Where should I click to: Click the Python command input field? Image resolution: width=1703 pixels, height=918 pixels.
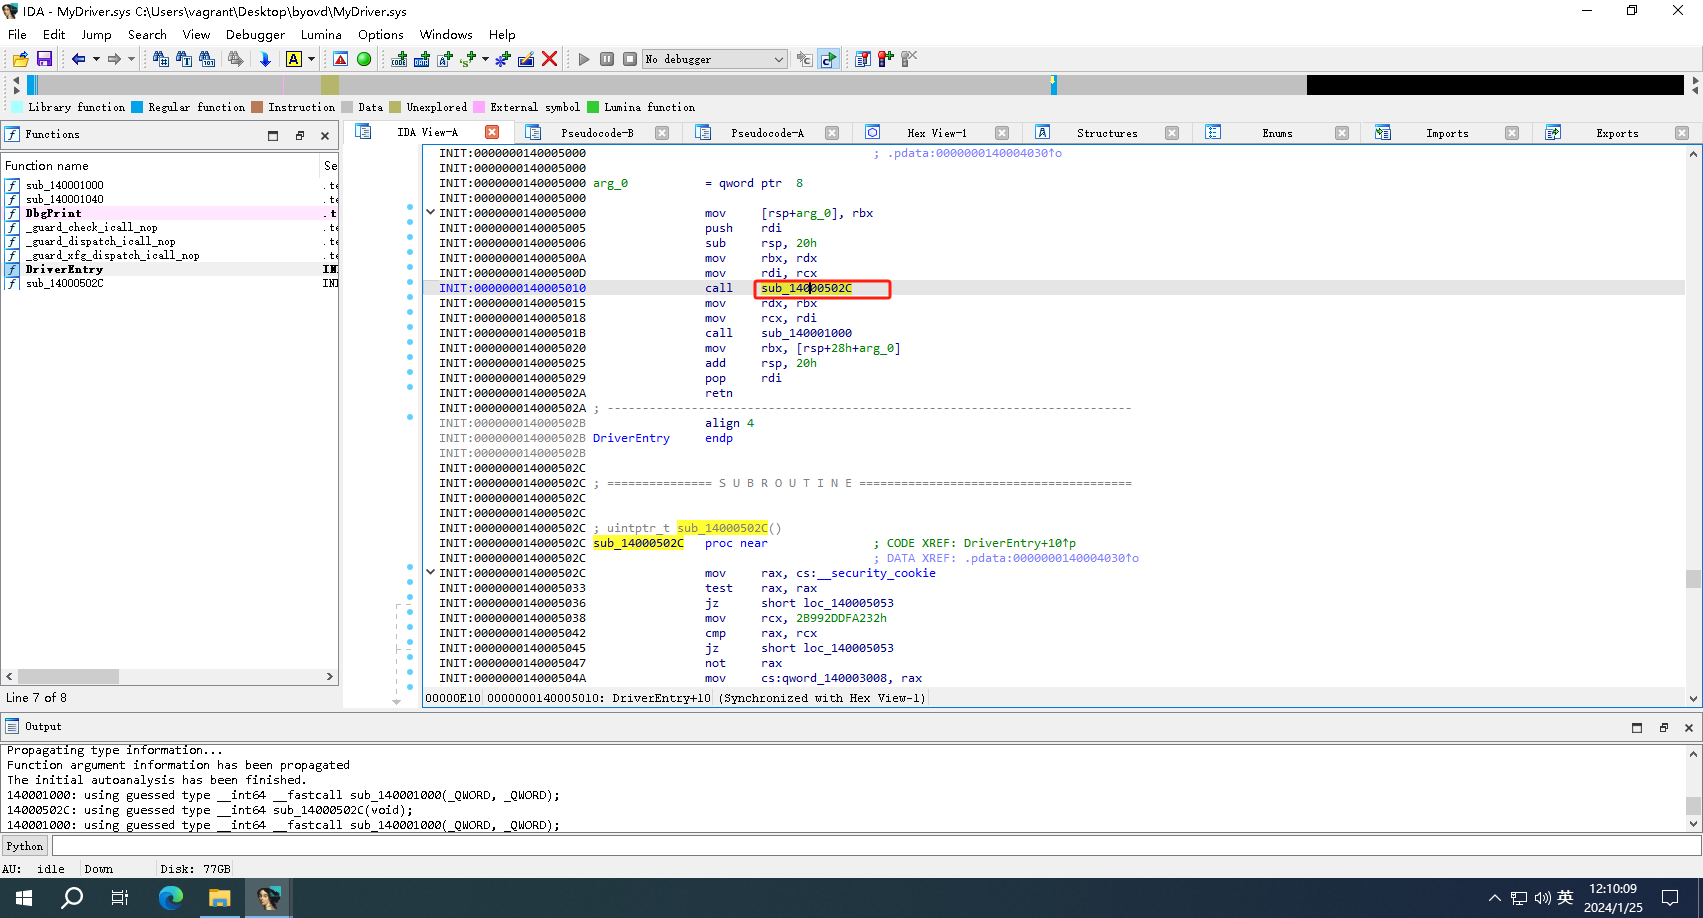[870, 846]
